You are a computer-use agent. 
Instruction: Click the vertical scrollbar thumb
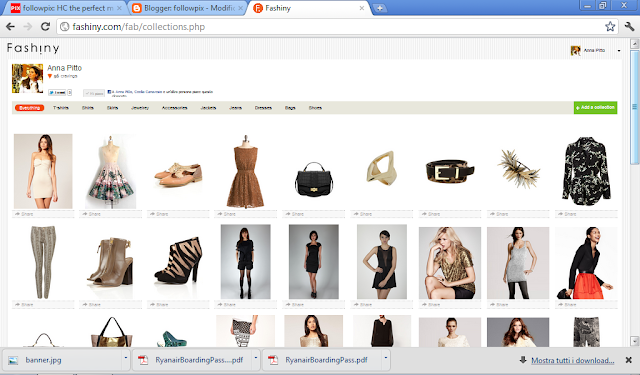coord(634,107)
